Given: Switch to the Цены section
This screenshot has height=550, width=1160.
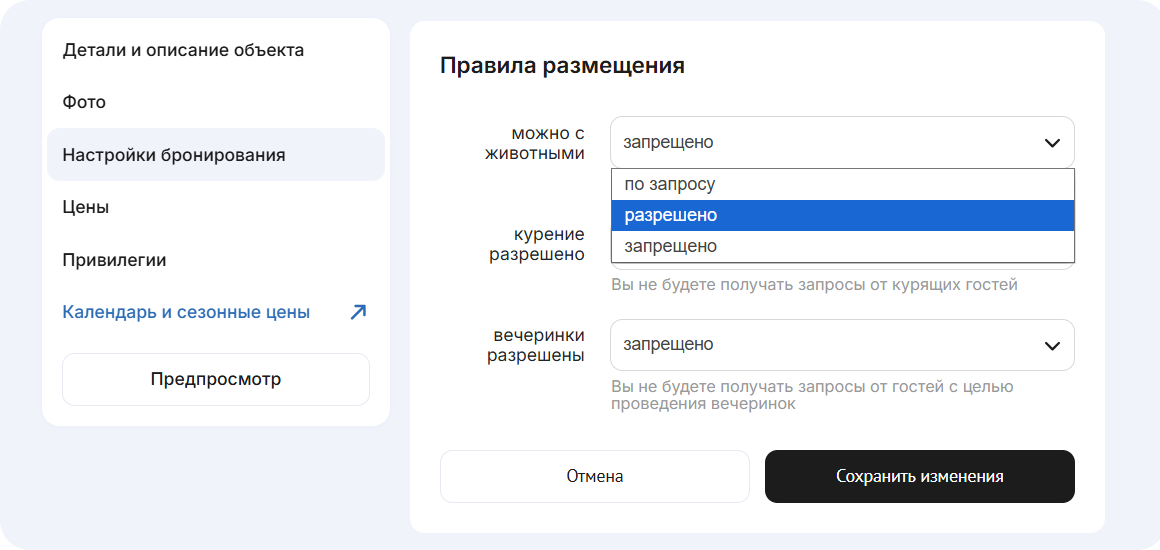Looking at the screenshot, I should [86, 207].
